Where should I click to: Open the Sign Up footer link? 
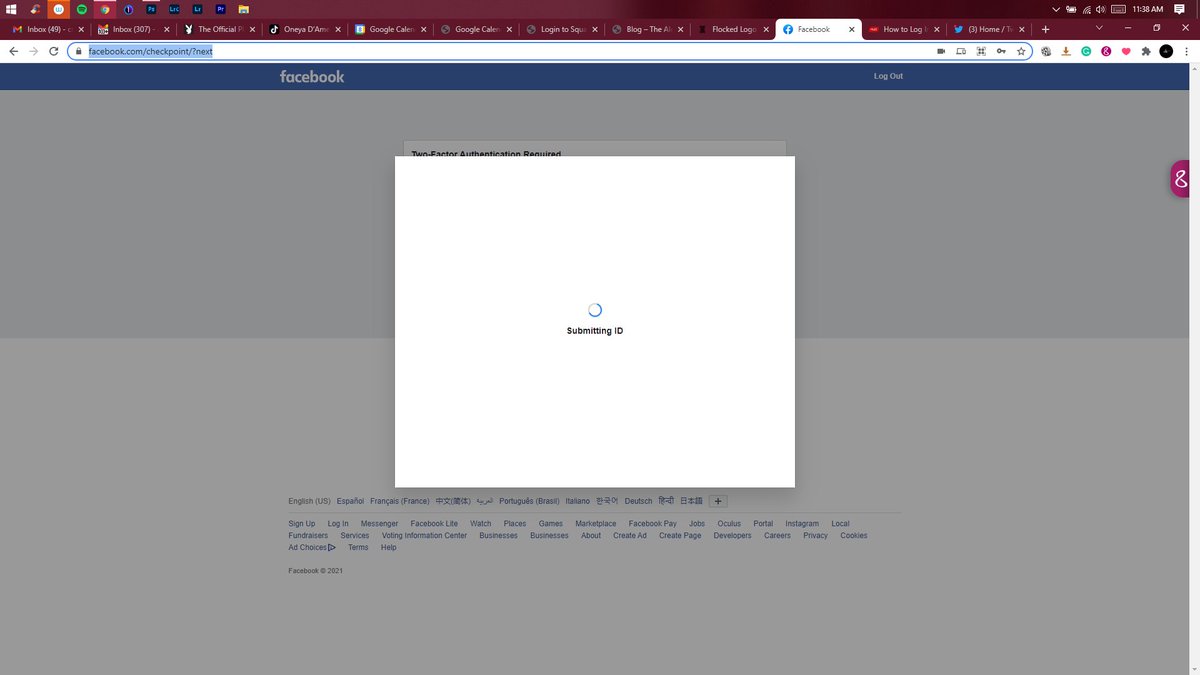pos(302,524)
